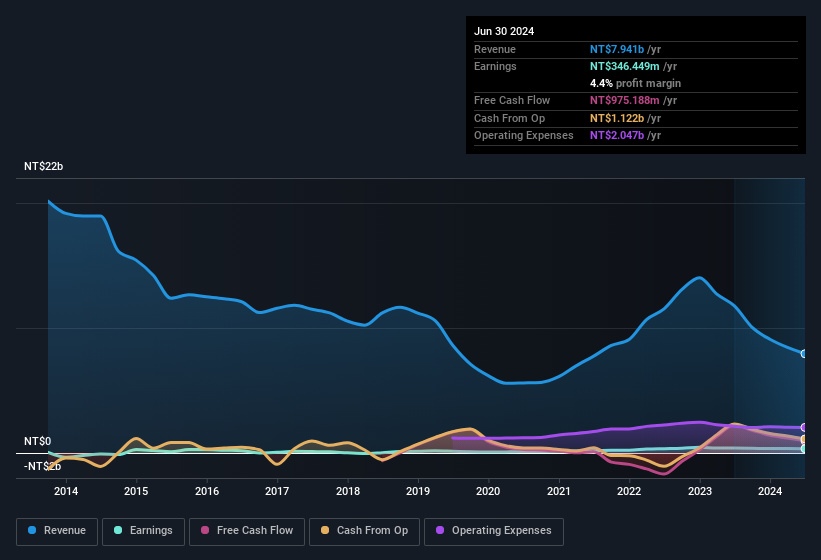Screen dimensions: 821x560
Task: Click the 2023 x-axis label
Action: 700,491
